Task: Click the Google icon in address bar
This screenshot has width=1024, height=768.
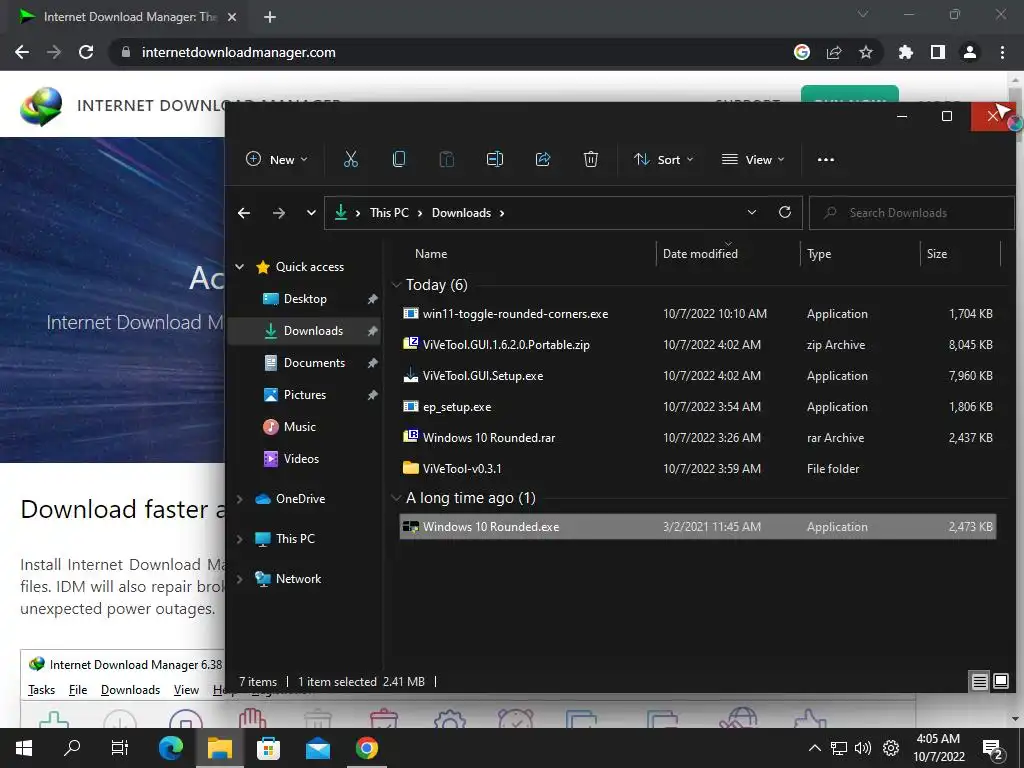Action: (x=802, y=52)
